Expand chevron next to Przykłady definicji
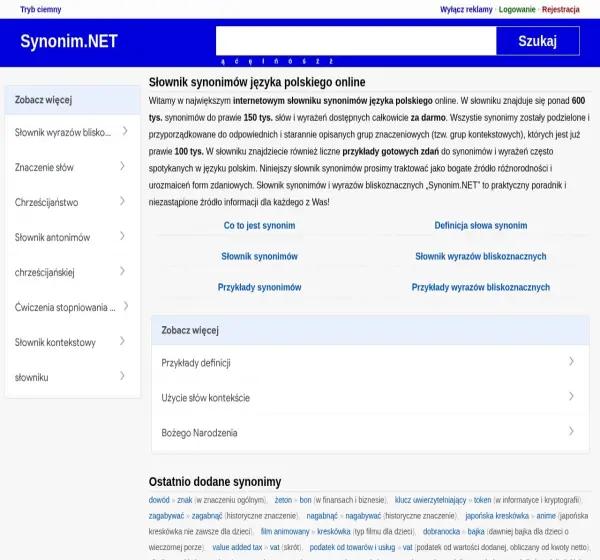Image resolution: width=600 pixels, height=560 pixels. [571, 361]
